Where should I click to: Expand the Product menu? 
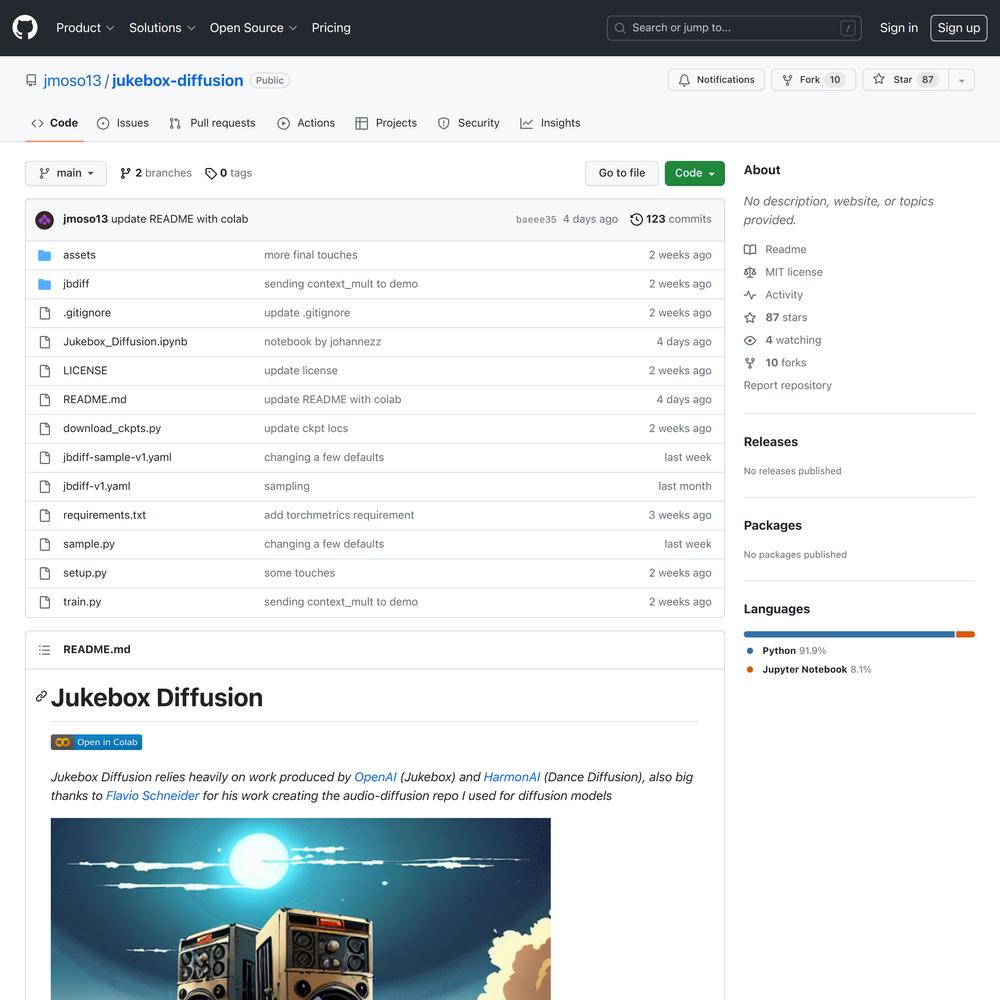[85, 28]
